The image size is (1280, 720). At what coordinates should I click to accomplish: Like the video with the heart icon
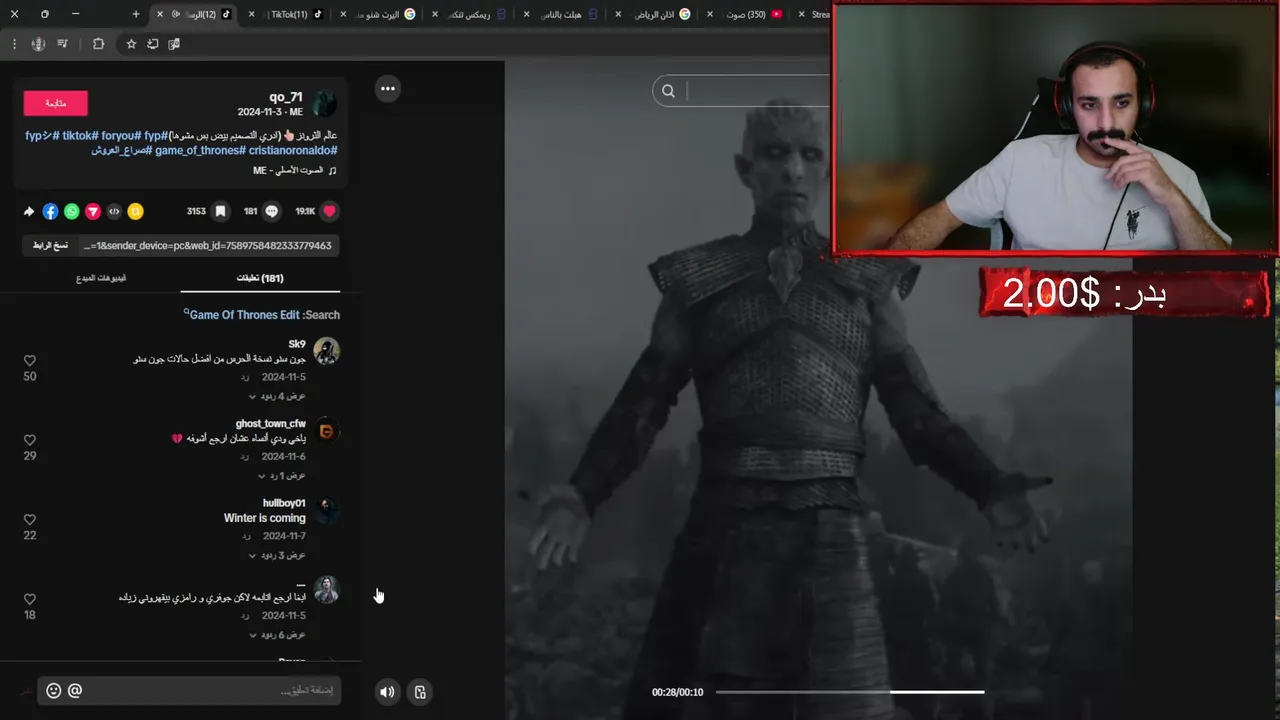click(x=329, y=211)
